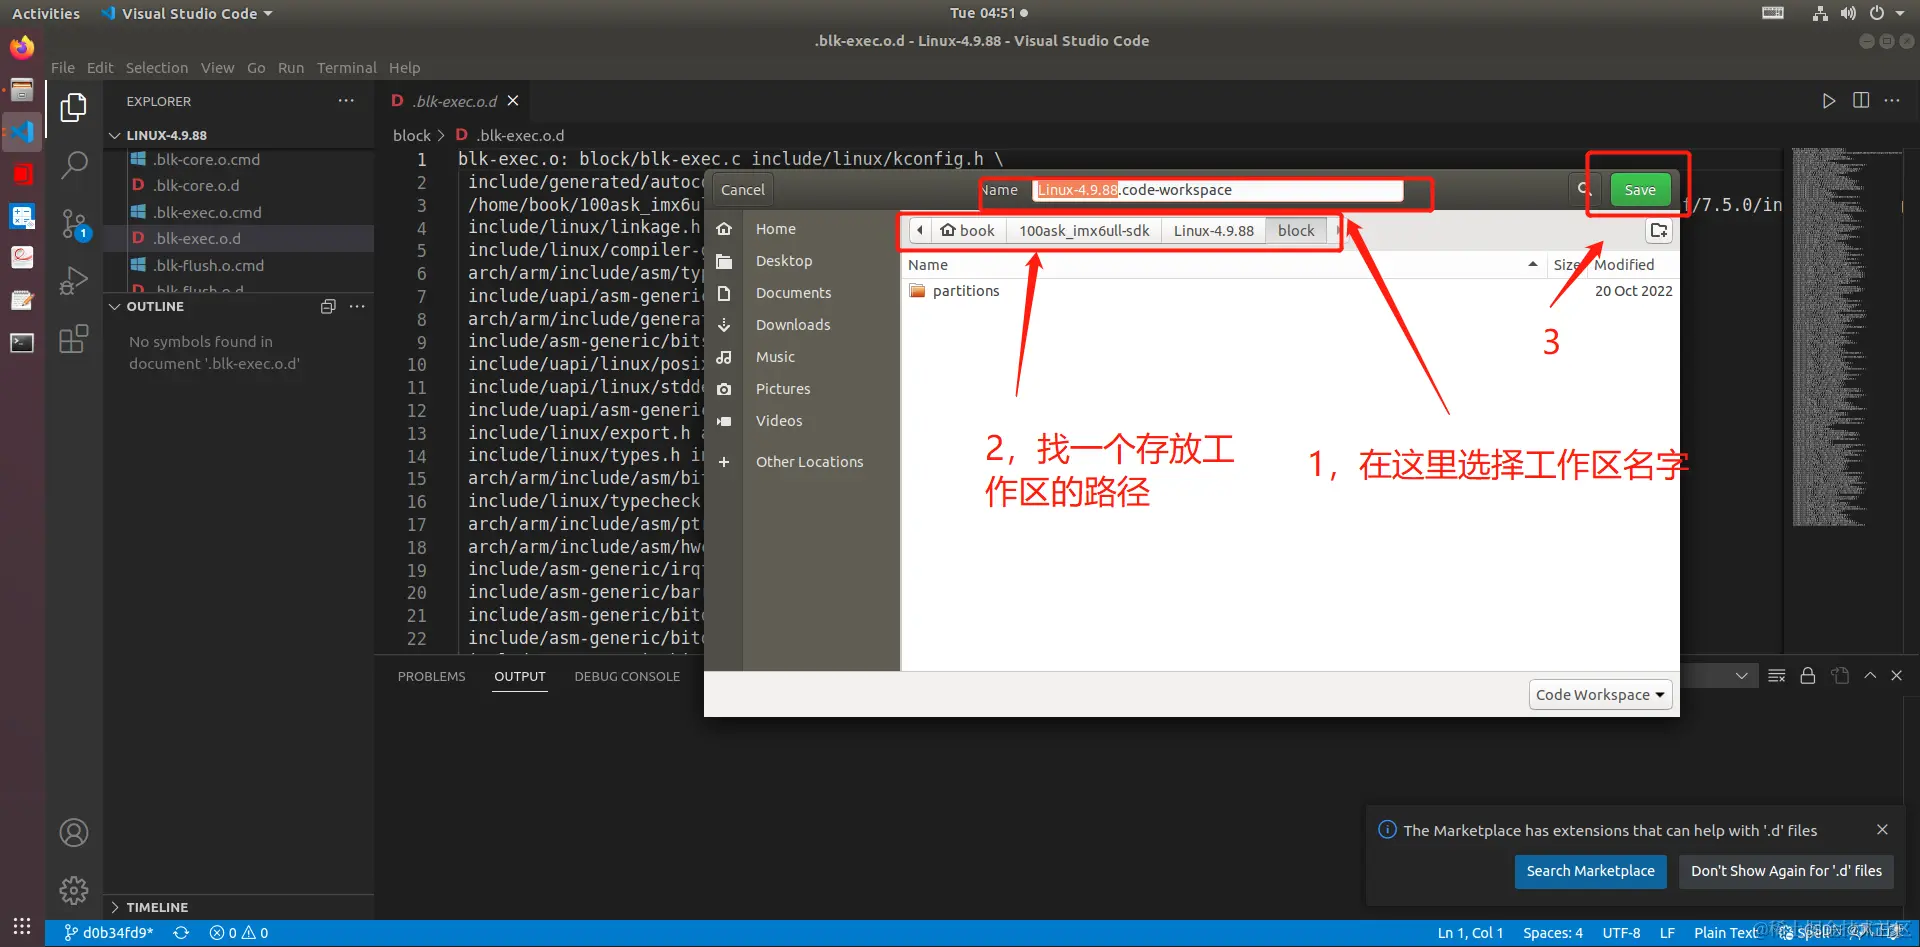Create a new folder in the save dialog
The width and height of the screenshot is (1920, 947).
(x=1659, y=231)
